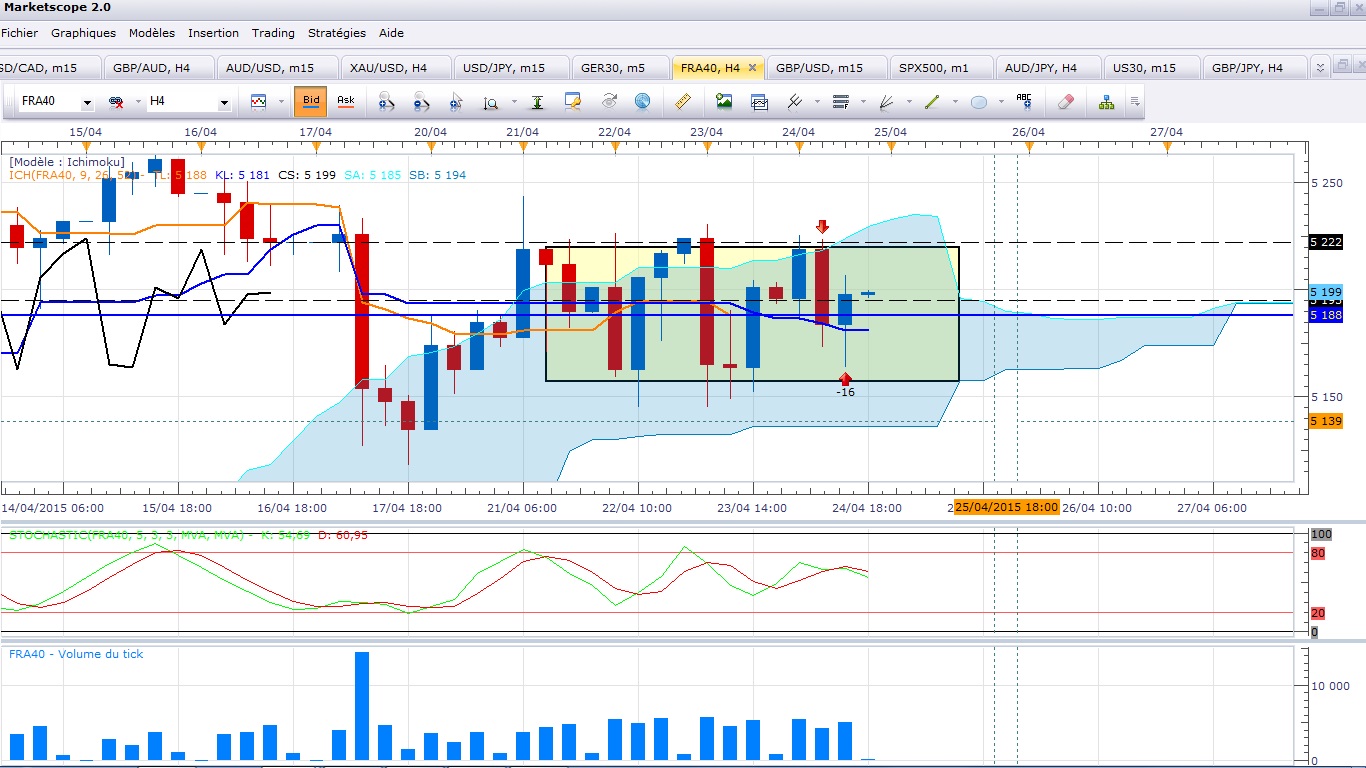1366x768 pixels.
Task: Expand the line tool dropdown arrow
Action: pos(955,102)
